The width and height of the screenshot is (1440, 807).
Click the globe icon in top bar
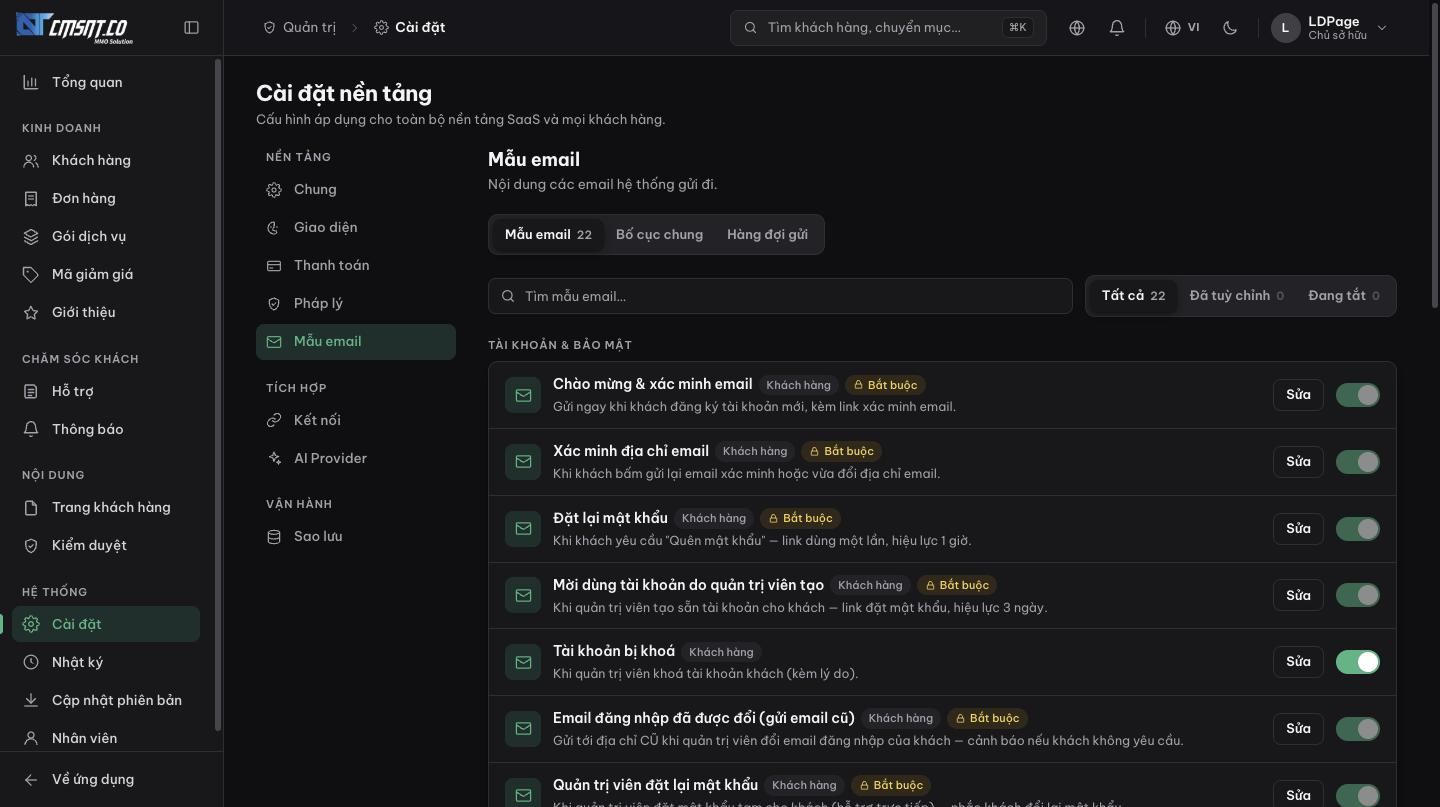pyautogui.click(x=1077, y=28)
